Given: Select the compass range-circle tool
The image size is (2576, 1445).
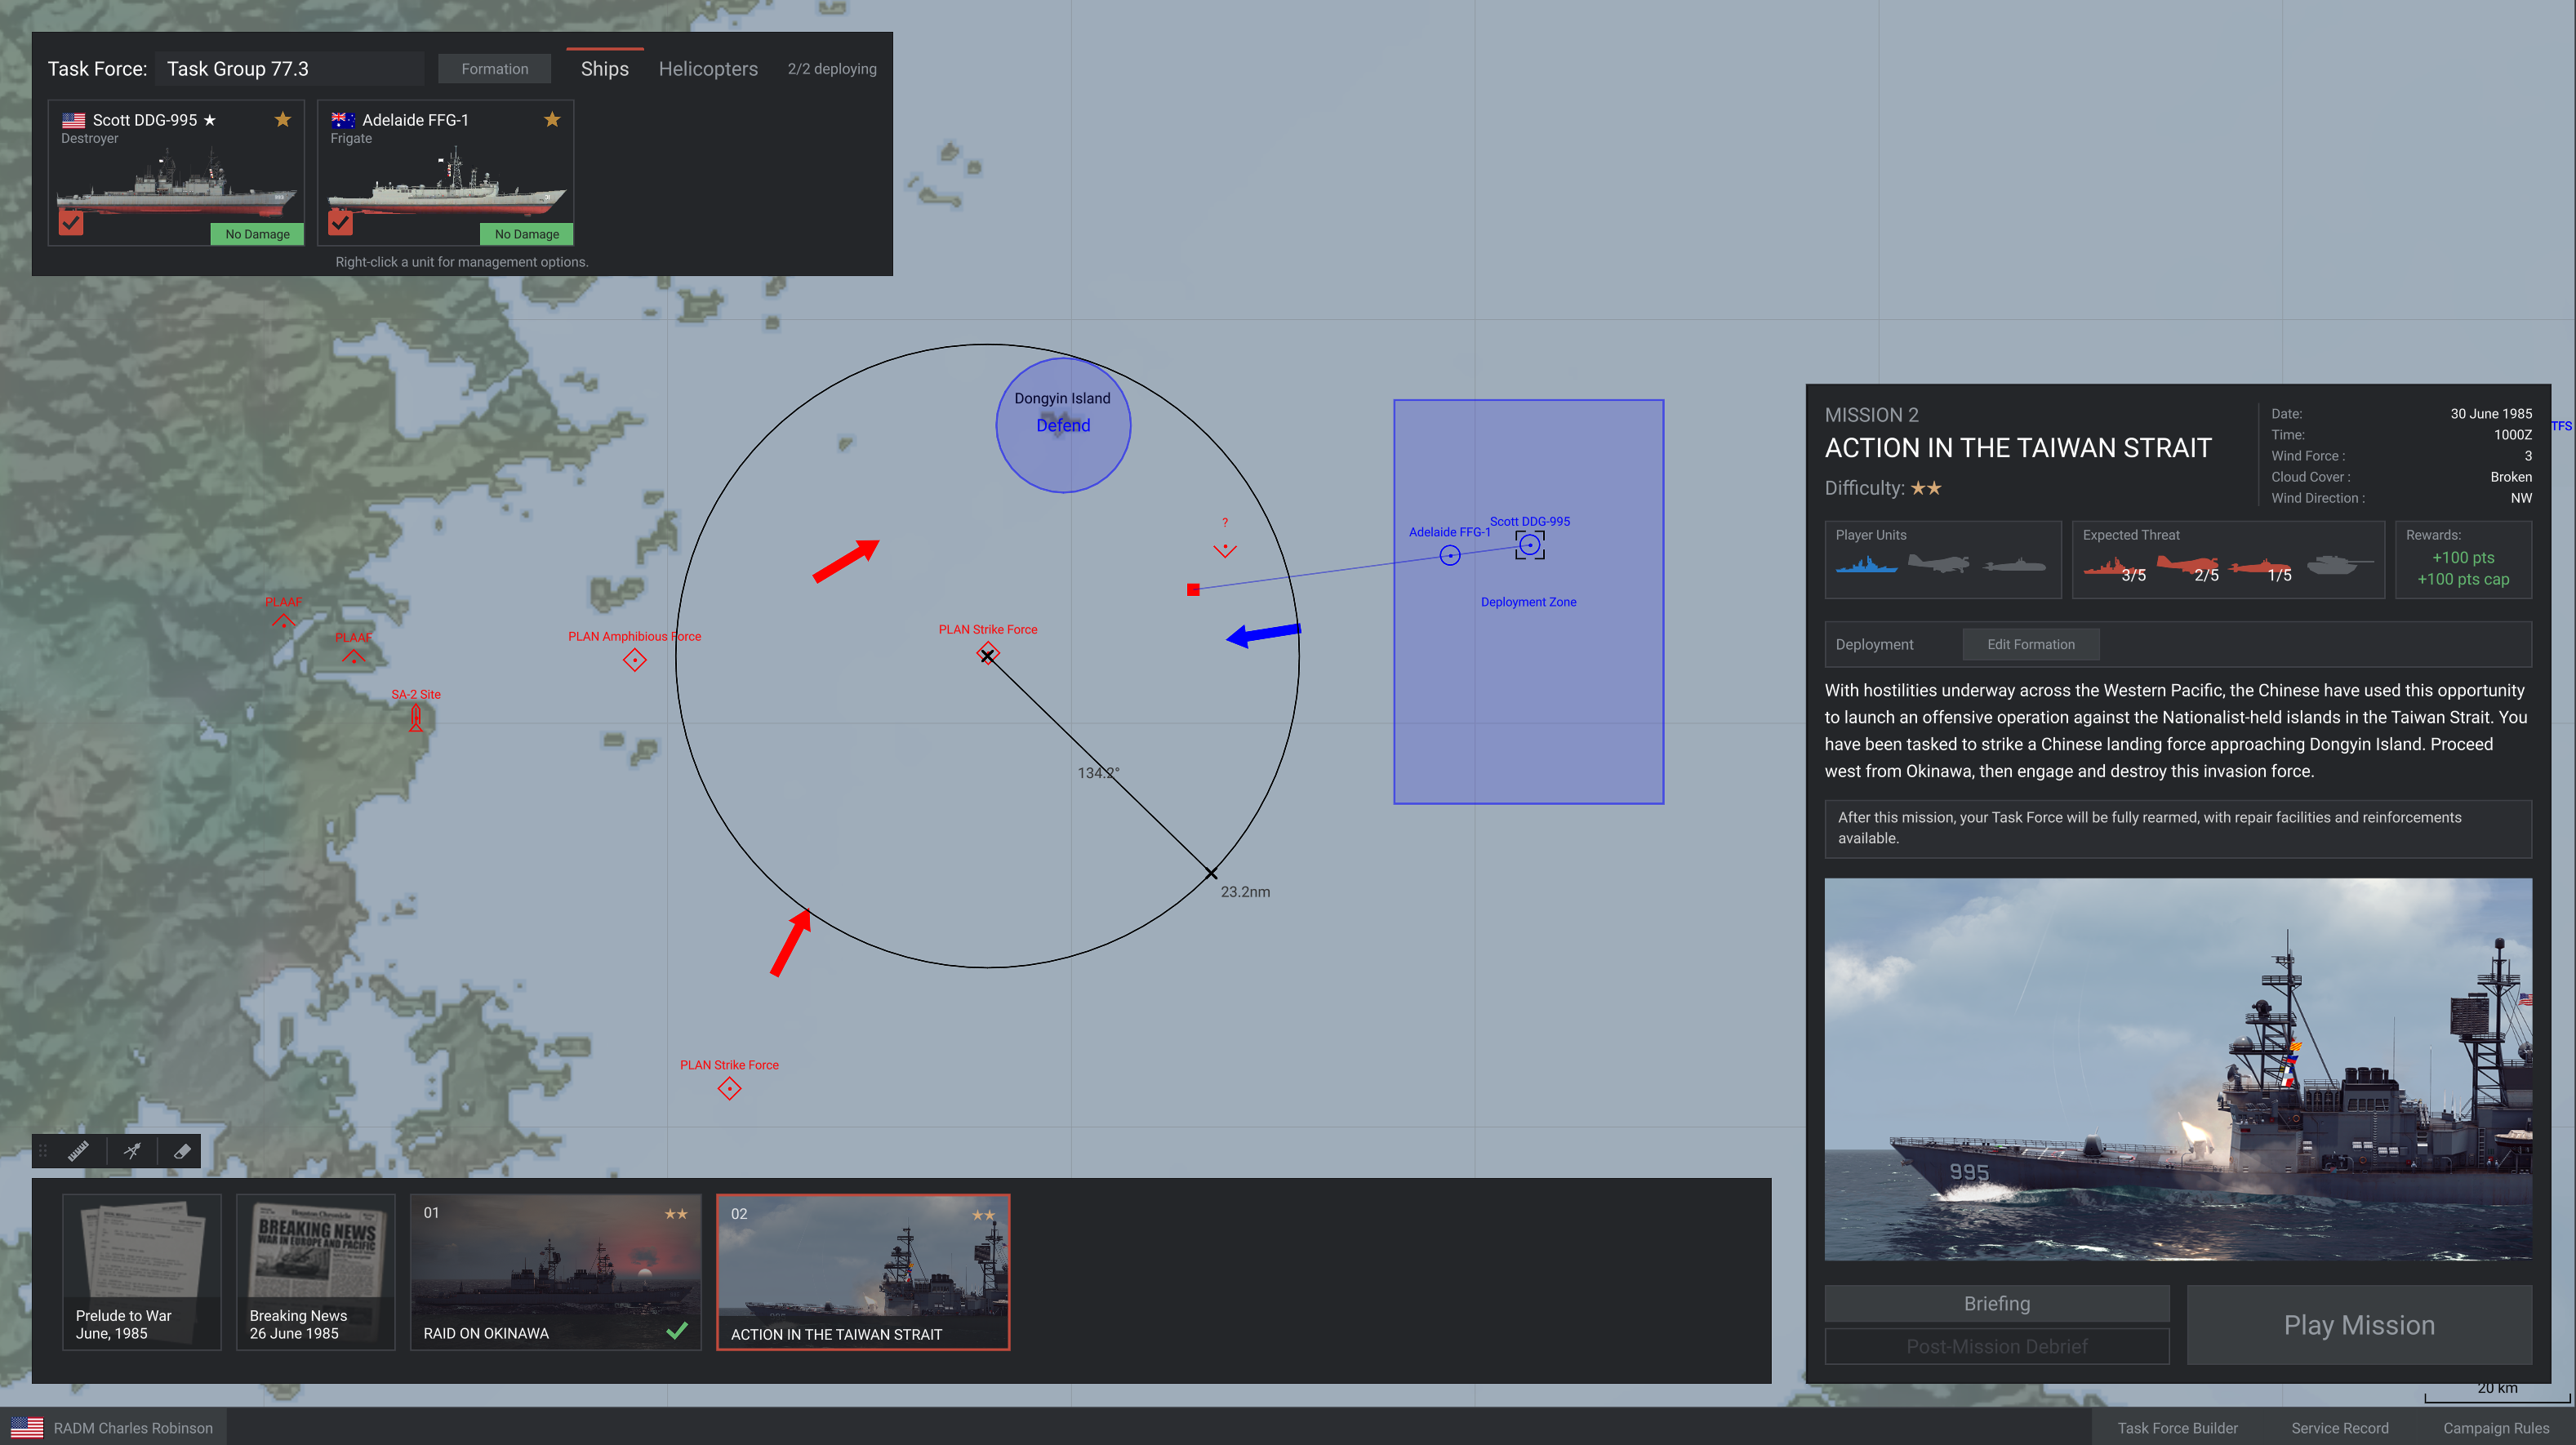Looking at the screenshot, I should [132, 1151].
